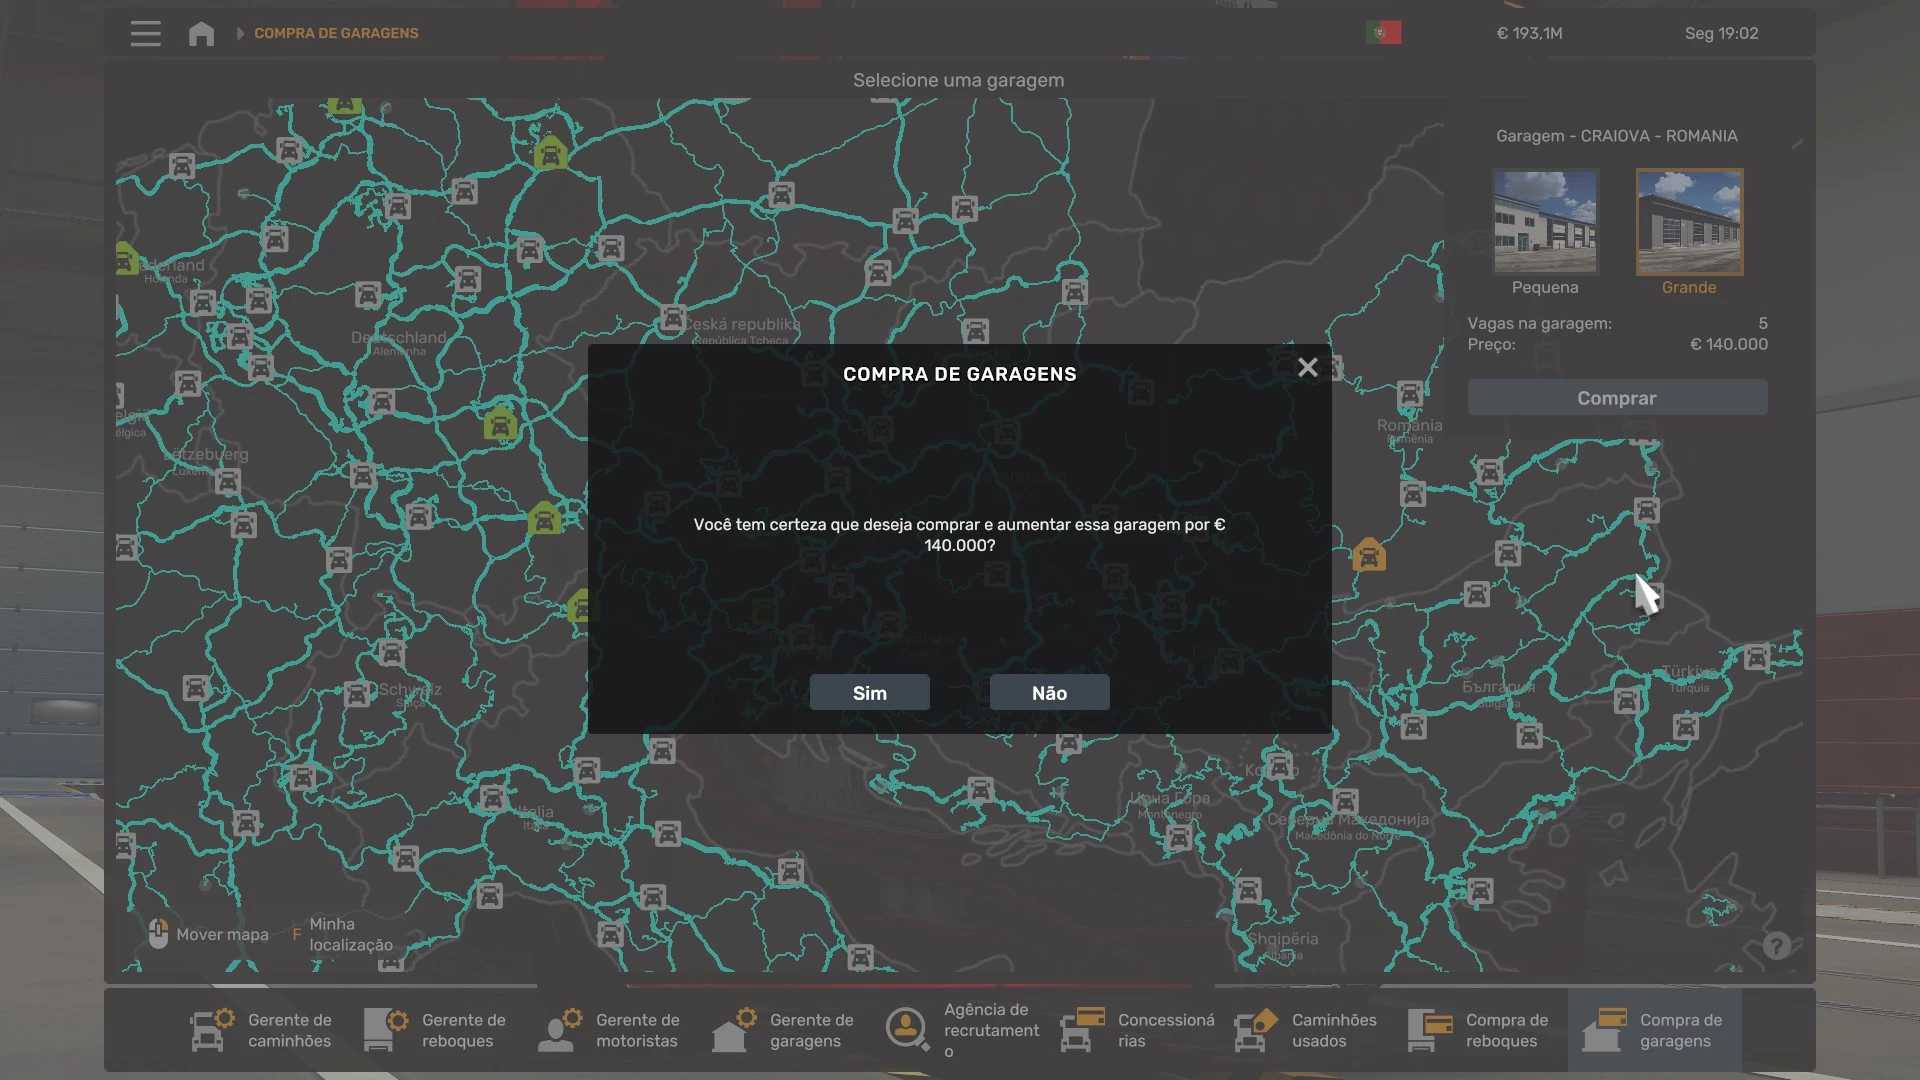Confirm purchase with Sim button
Viewport: 1920px width, 1080px height.
point(869,693)
